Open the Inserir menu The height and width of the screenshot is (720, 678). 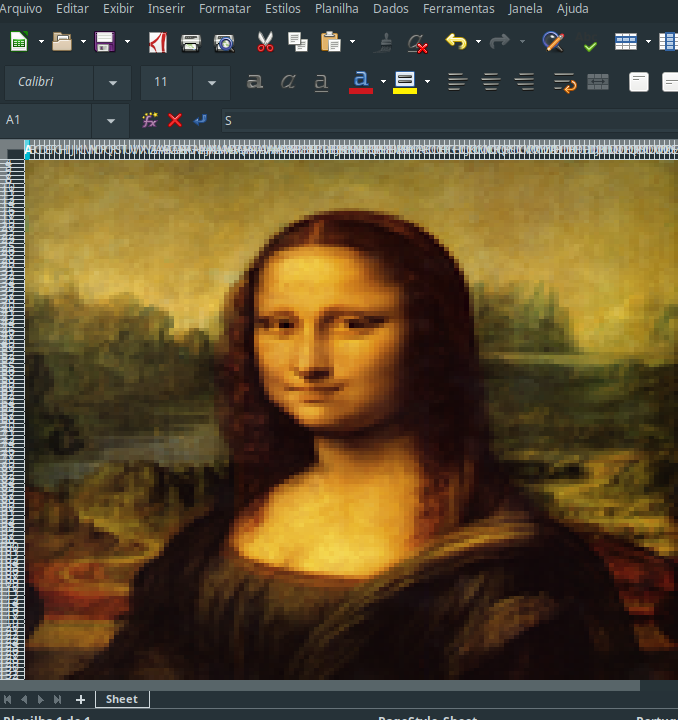pos(166,9)
